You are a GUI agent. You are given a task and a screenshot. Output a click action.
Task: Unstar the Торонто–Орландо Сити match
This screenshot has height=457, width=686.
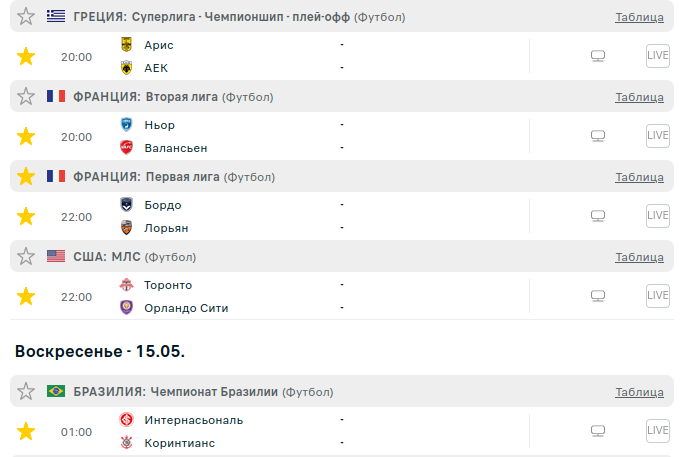point(26,296)
